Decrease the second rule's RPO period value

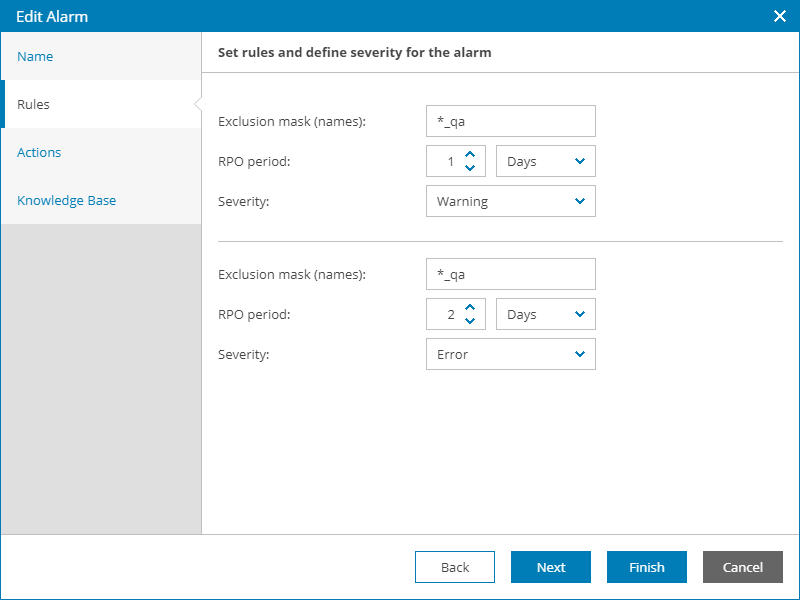click(x=470, y=321)
